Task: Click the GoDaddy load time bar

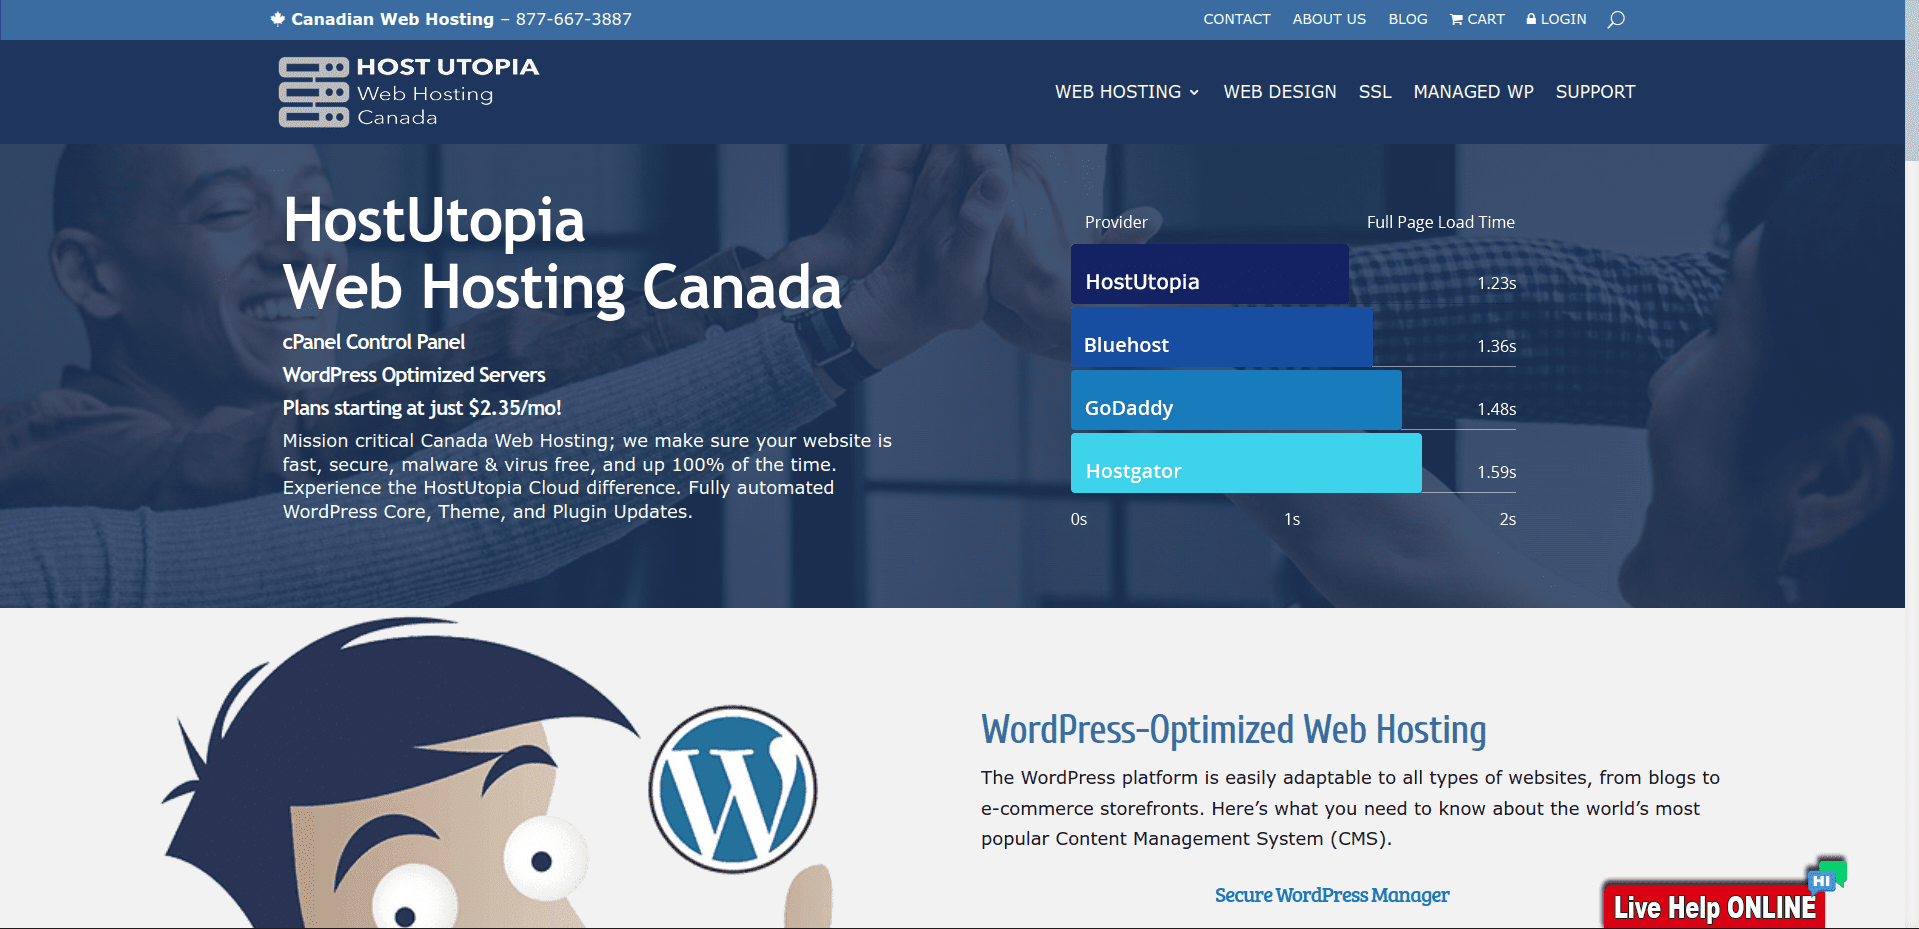Action: point(1236,400)
